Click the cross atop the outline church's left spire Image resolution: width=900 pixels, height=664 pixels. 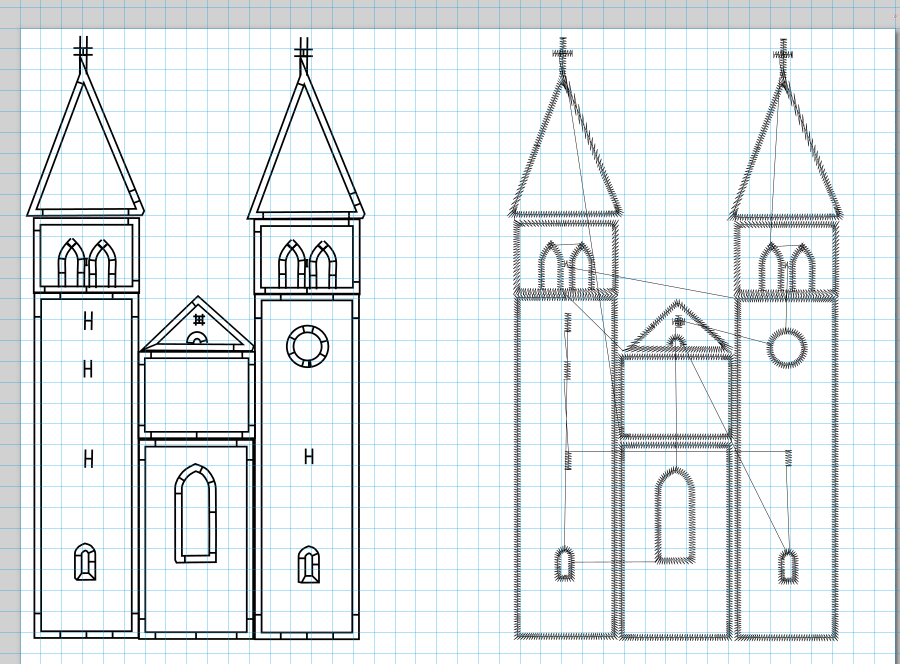(83, 50)
